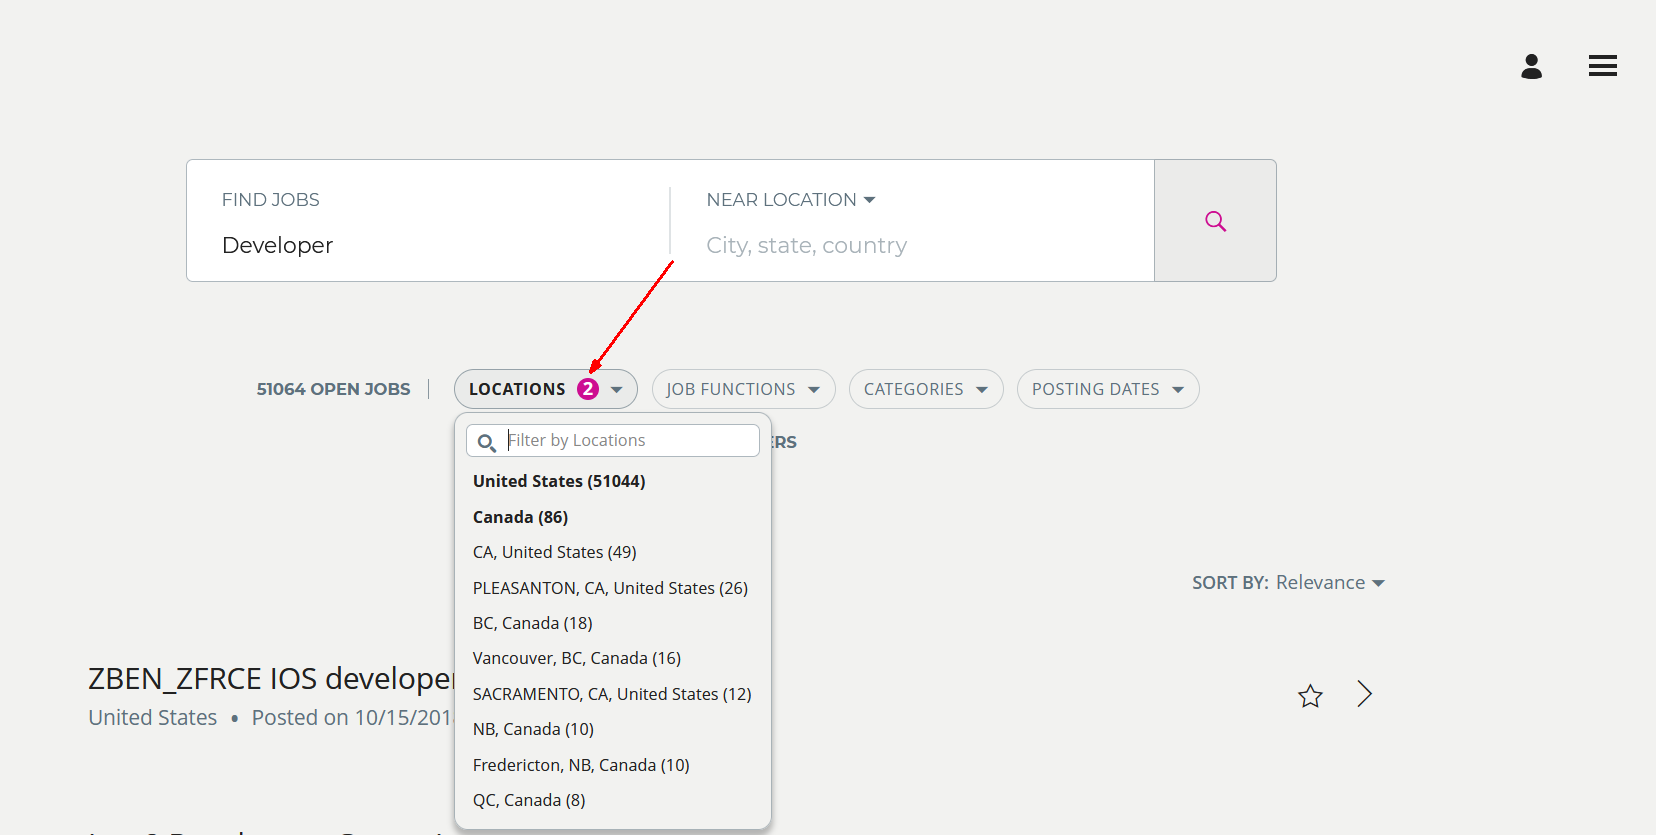Open ZBEN_ZFRCE IOS developer job title
The height and width of the screenshot is (835, 1656).
pyautogui.click(x=270, y=679)
